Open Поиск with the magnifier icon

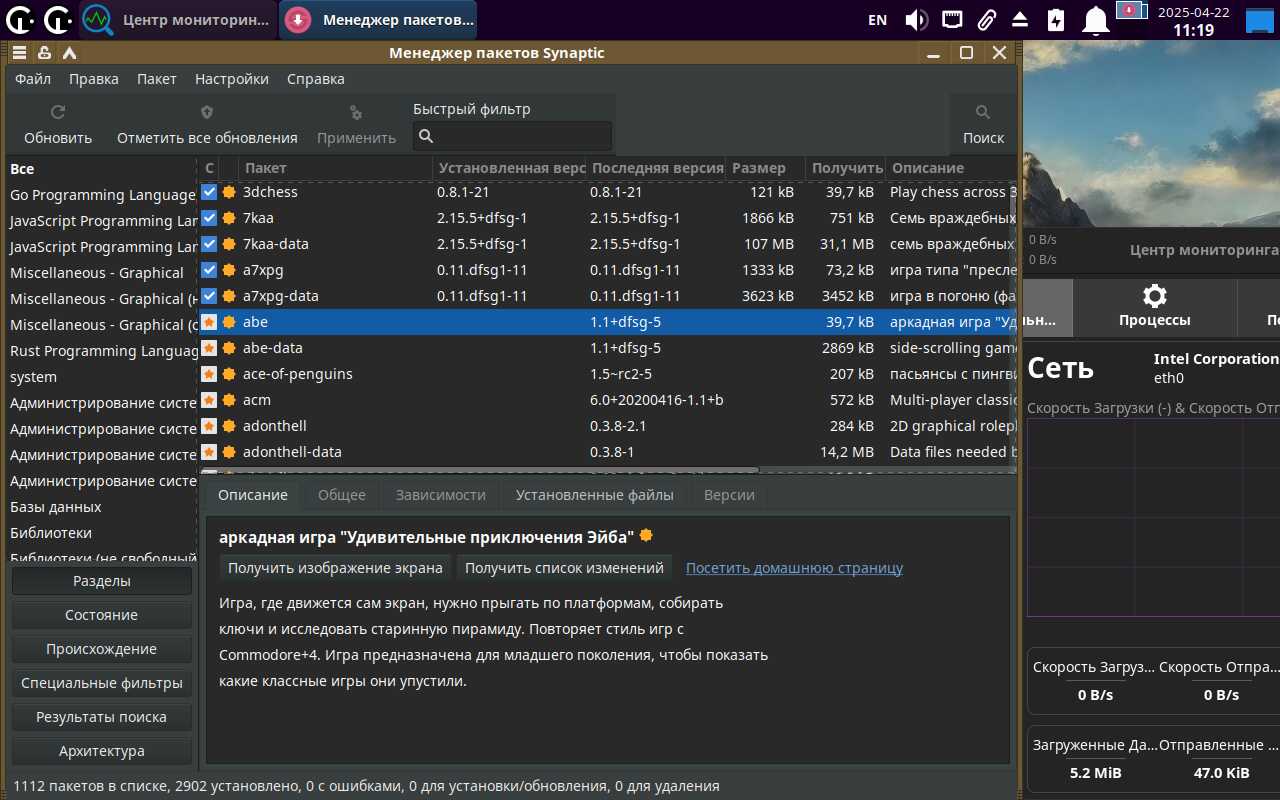tap(983, 113)
